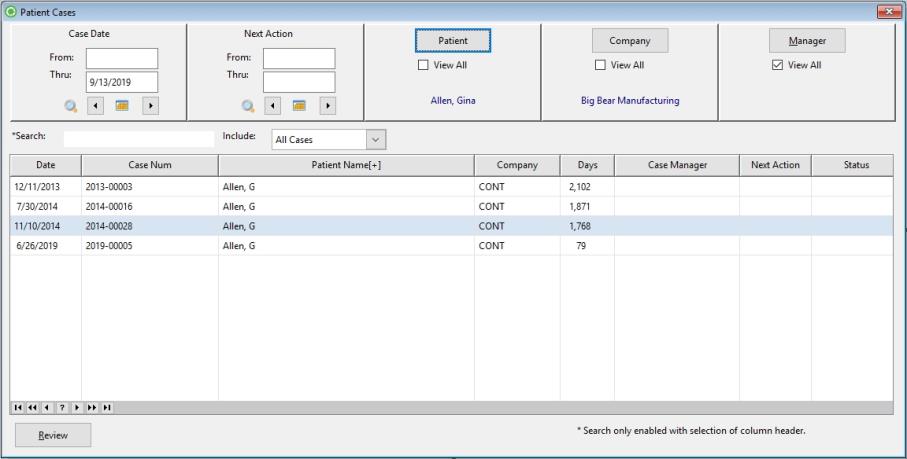Click the Allen, Gina patient name text
This screenshot has width=907, height=459.
453,101
